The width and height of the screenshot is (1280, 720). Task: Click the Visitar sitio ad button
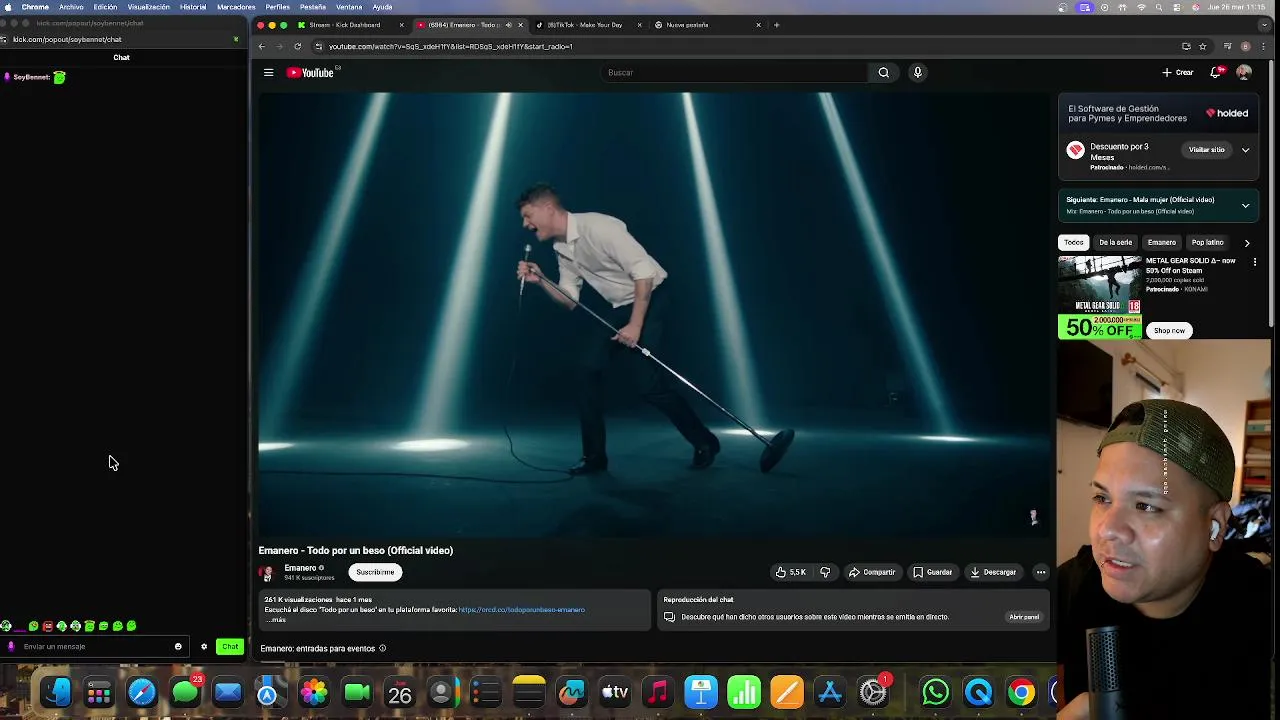click(x=1206, y=150)
